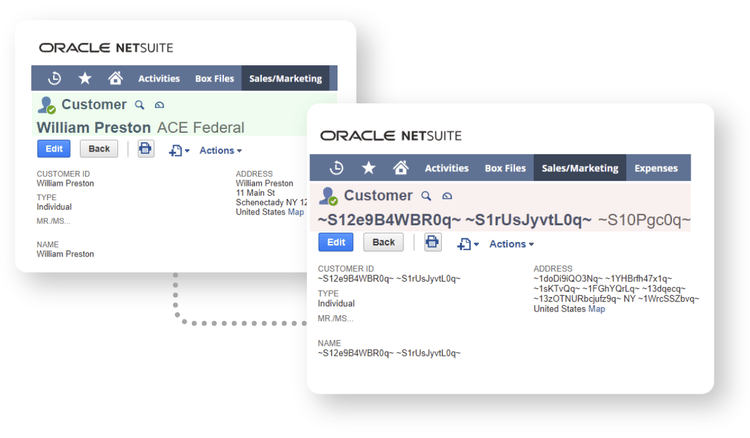Open Activities menu in front window
This screenshot has width=750, height=438.
point(447,168)
